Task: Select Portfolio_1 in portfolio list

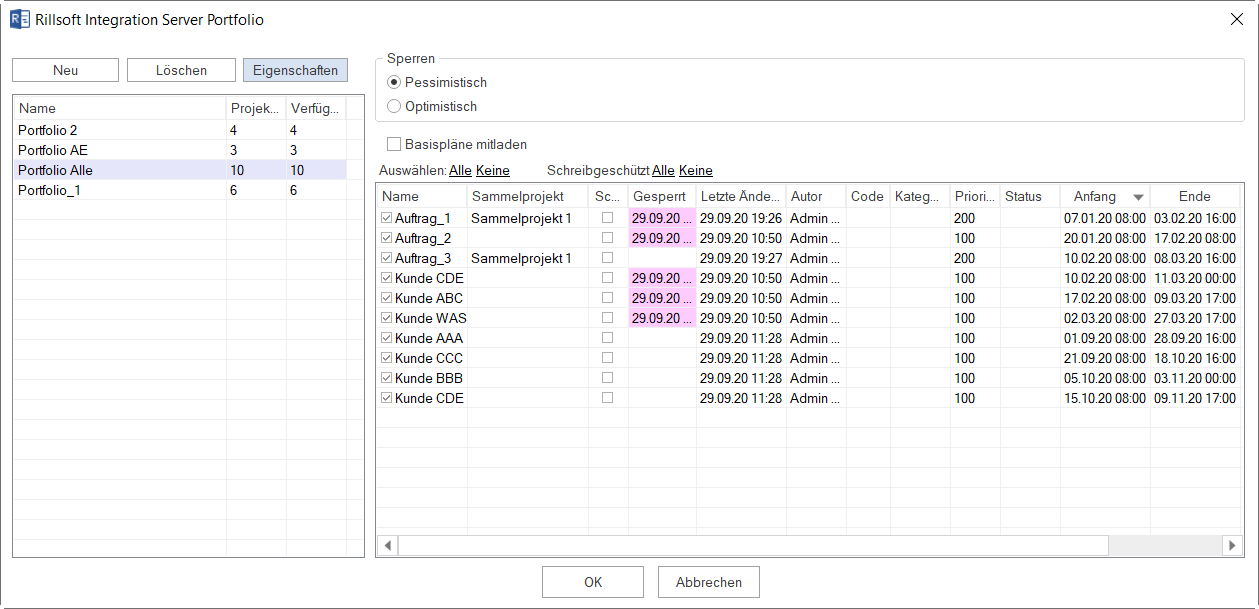Action: click(x=180, y=190)
